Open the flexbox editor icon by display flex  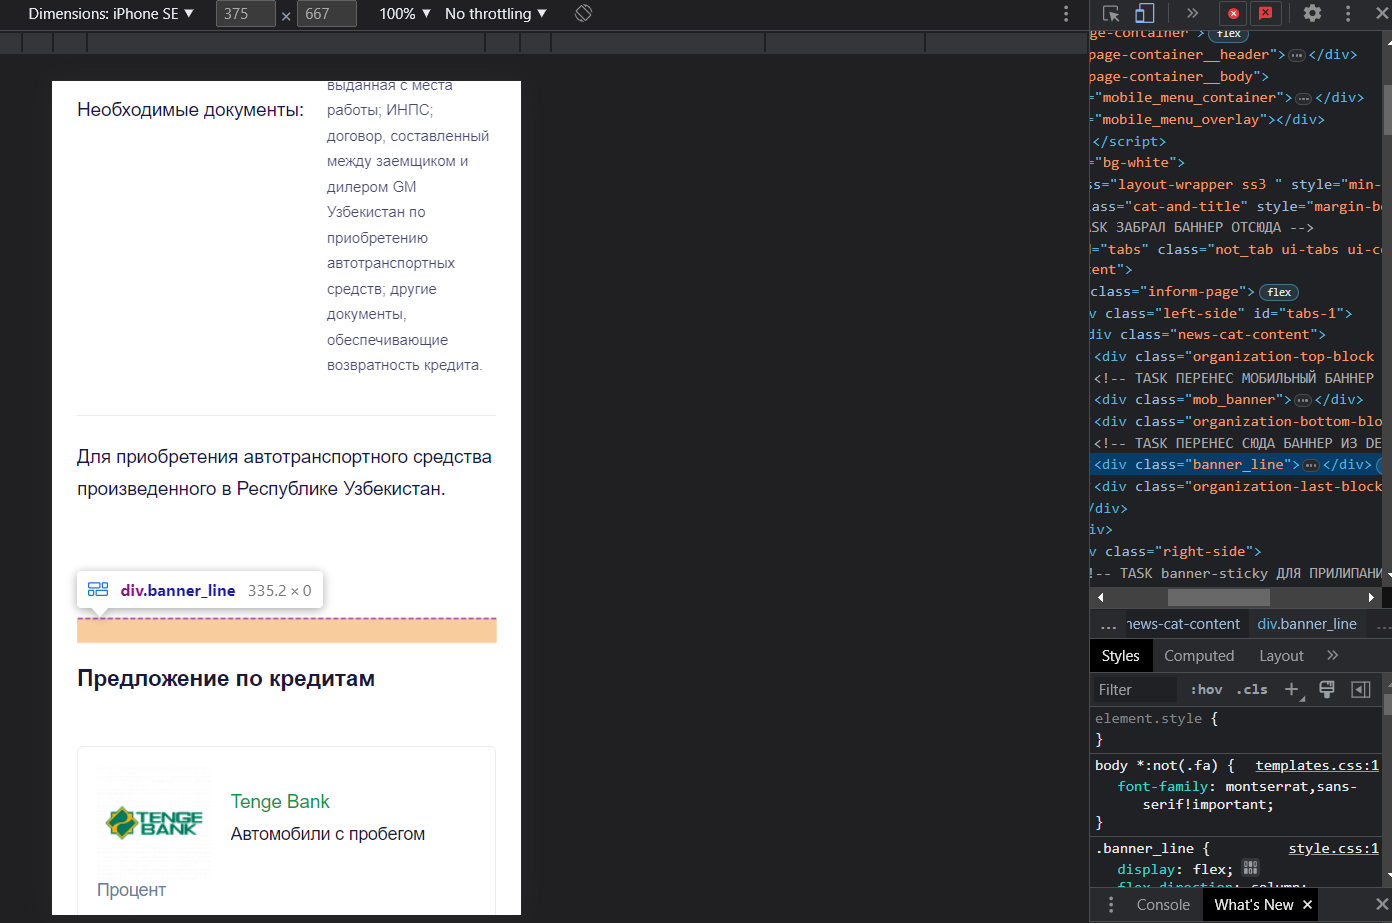pyautogui.click(x=1250, y=868)
